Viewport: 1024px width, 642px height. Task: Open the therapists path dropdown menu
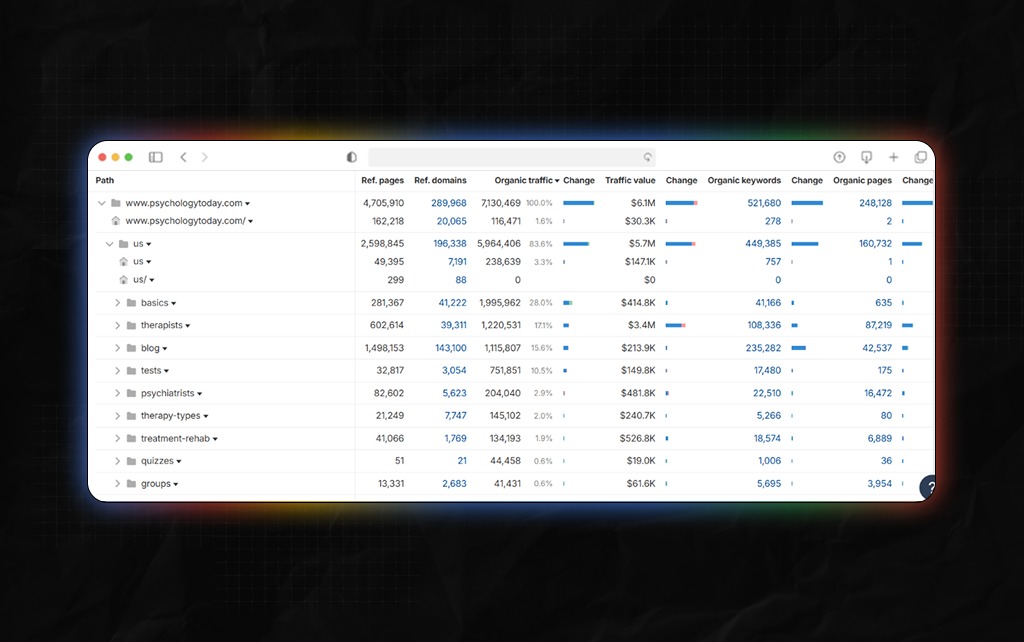pyautogui.click(x=188, y=326)
